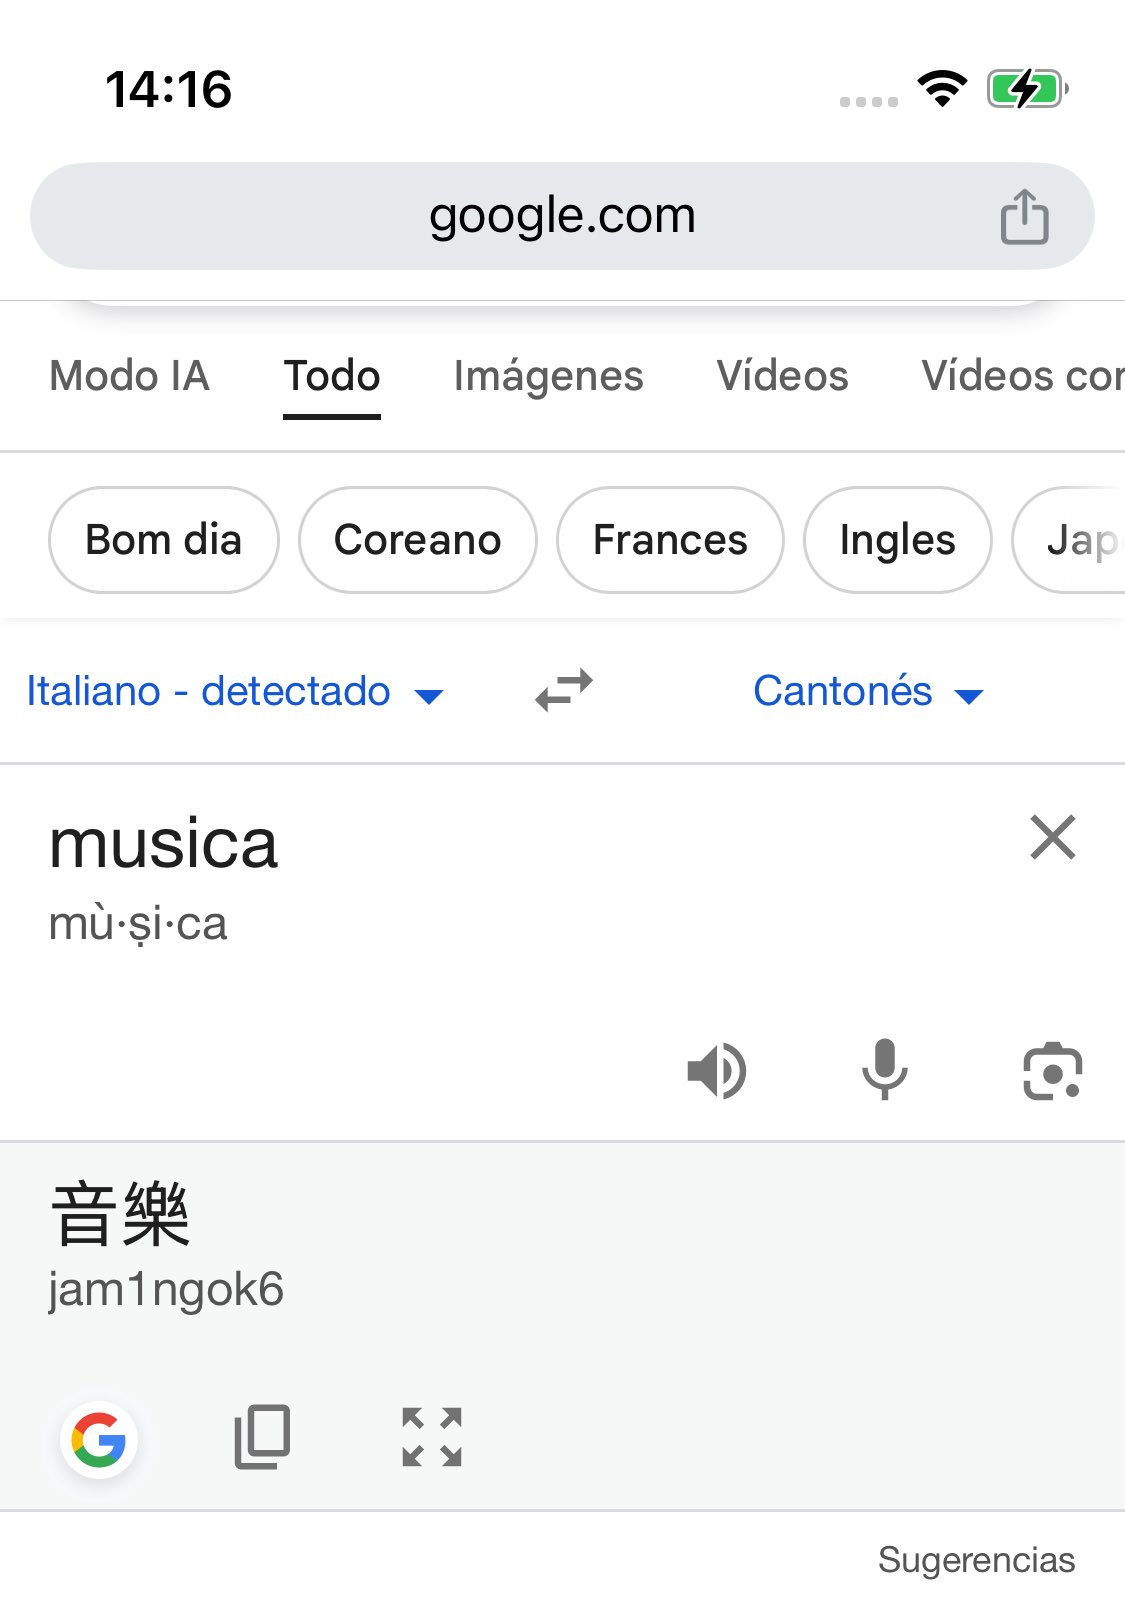
Task: Select the 'Coreano' suggestion chip
Action: tap(417, 540)
